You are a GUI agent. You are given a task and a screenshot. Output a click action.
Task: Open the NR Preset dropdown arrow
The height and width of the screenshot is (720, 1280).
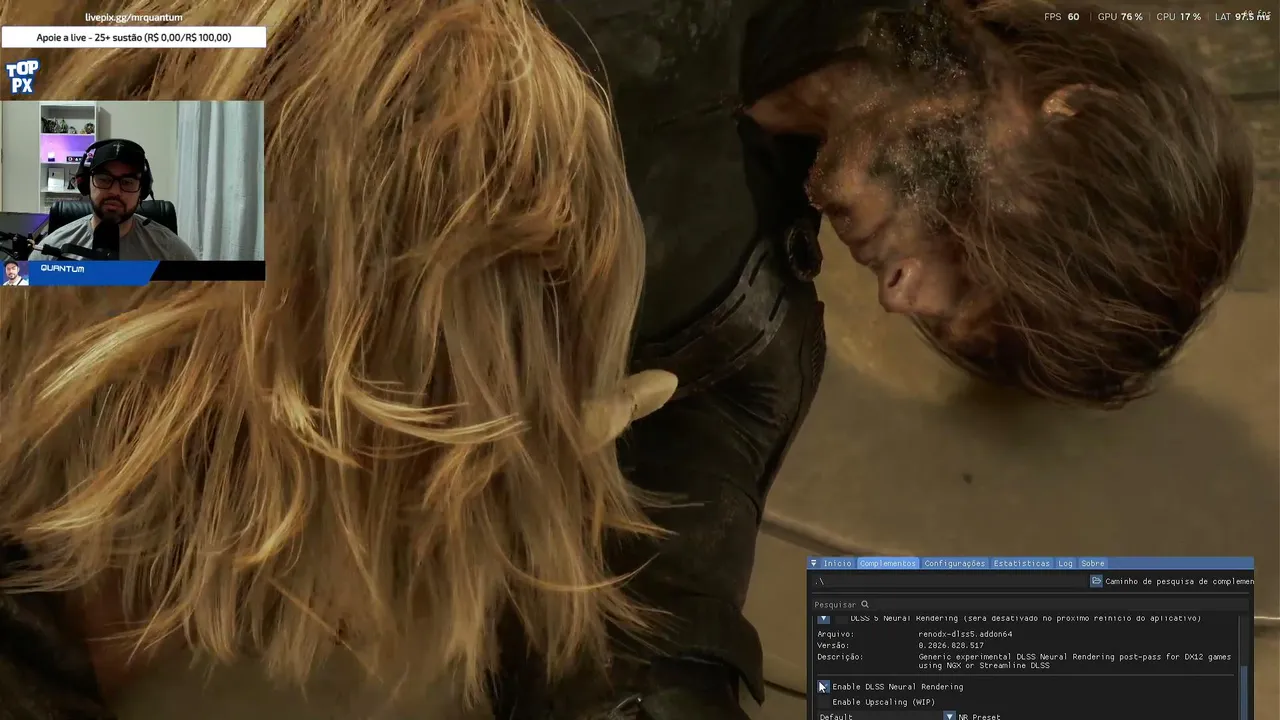coord(949,716)
